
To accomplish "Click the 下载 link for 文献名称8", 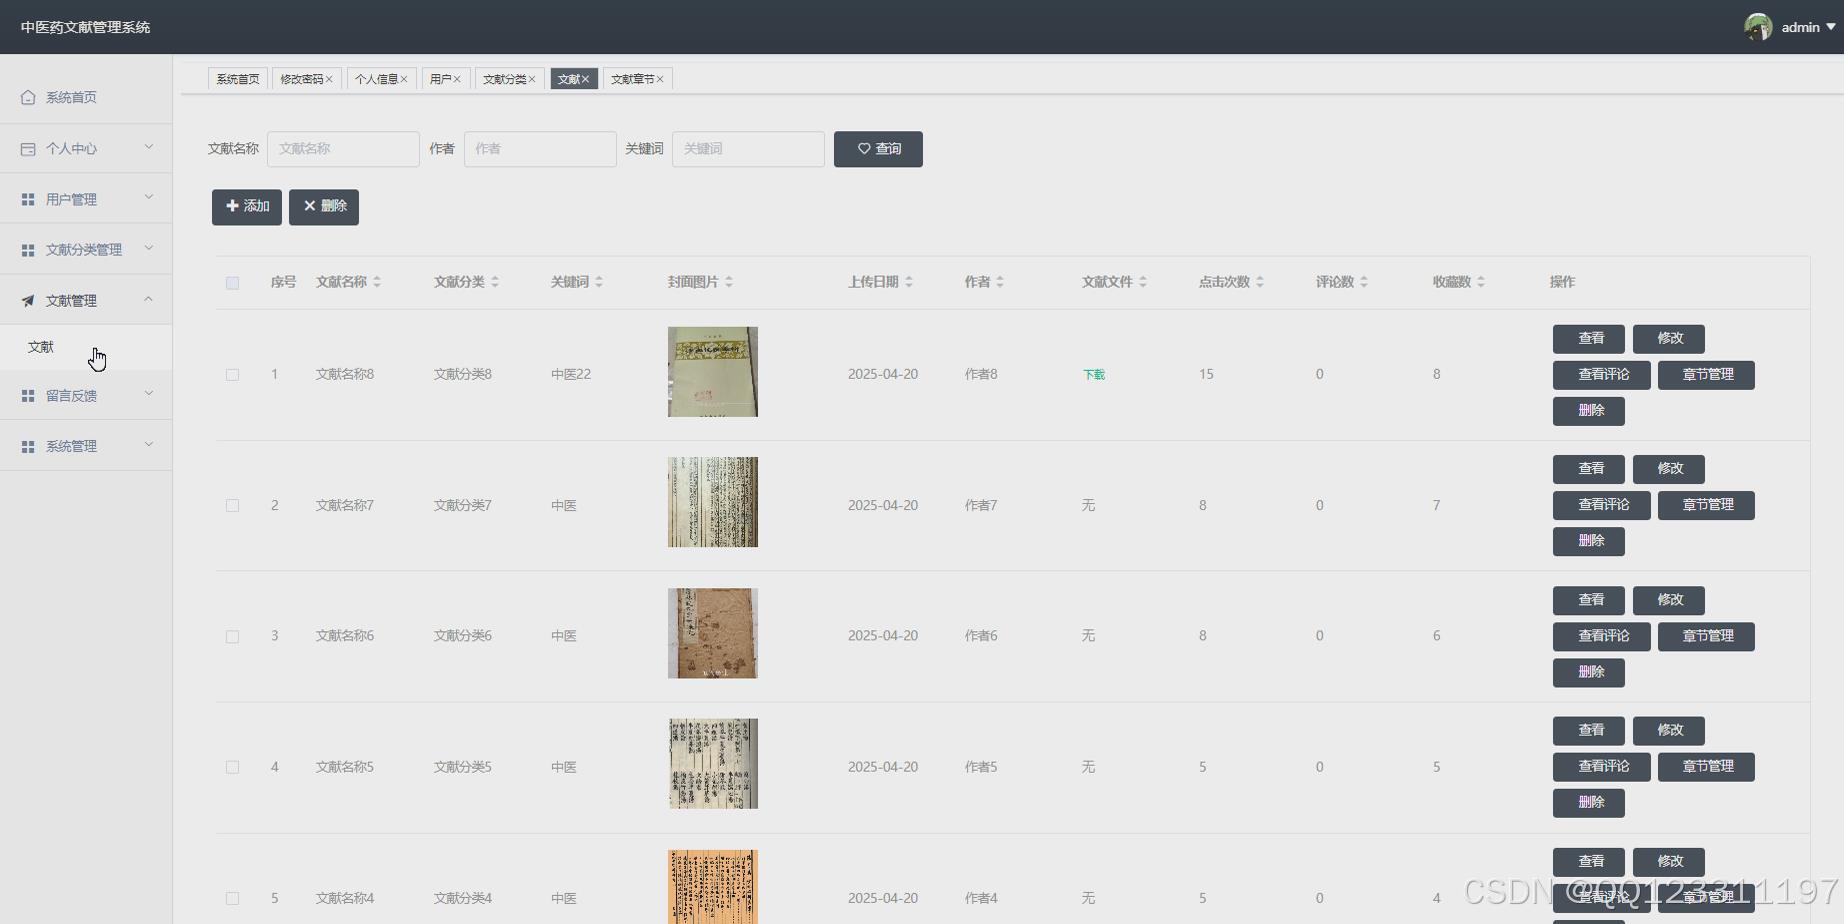I will coord(1093,374).
